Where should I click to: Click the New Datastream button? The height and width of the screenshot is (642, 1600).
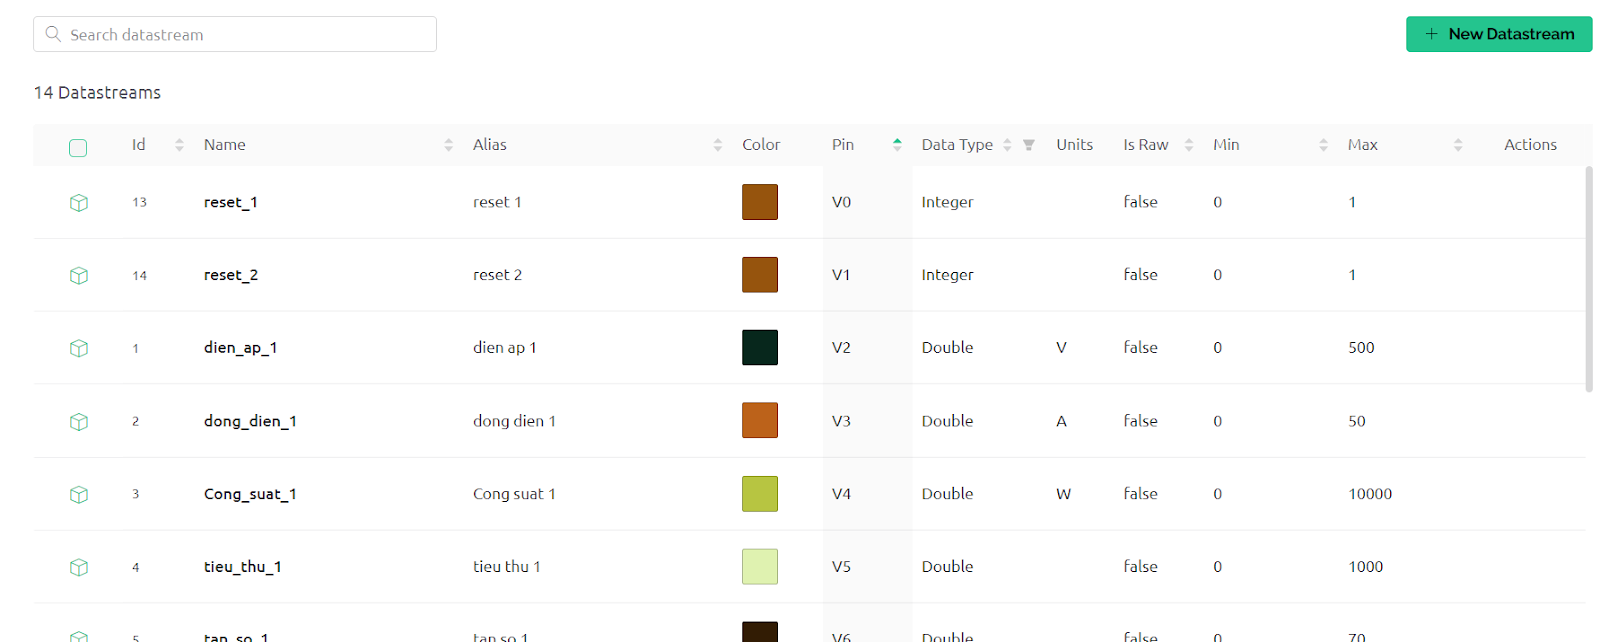1499,34
